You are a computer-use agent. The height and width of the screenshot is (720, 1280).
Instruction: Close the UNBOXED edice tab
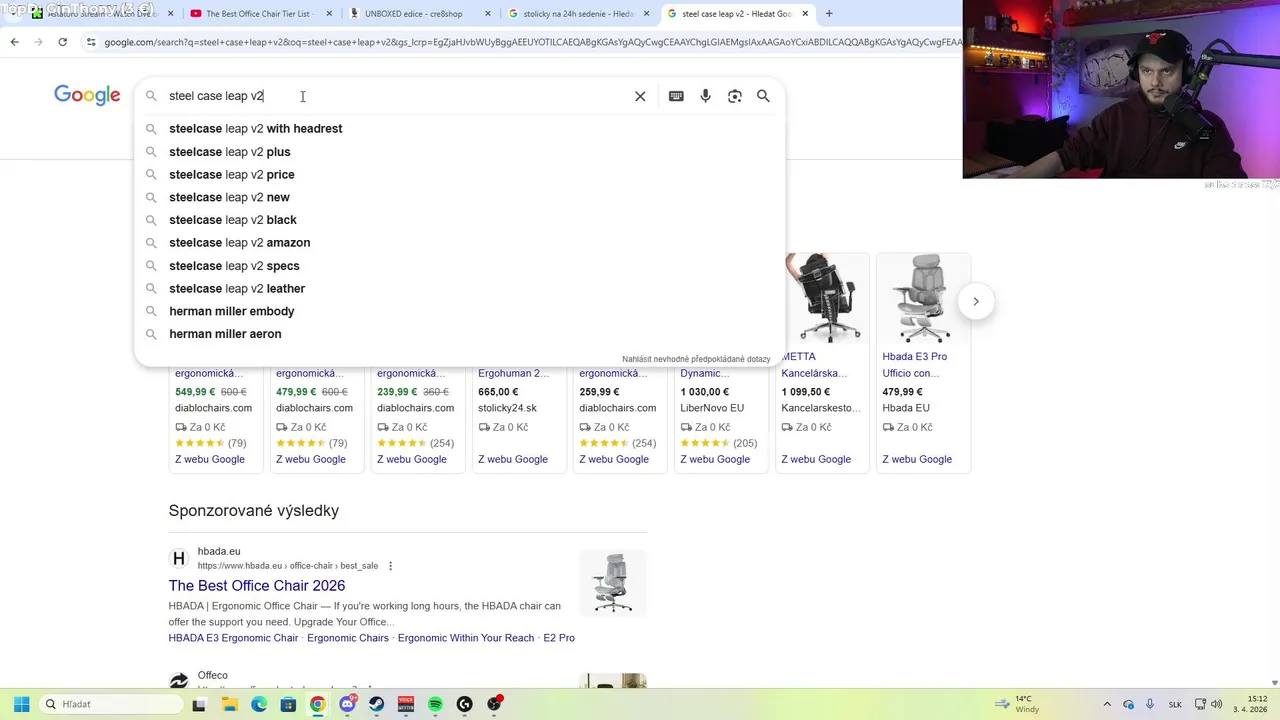487,14
